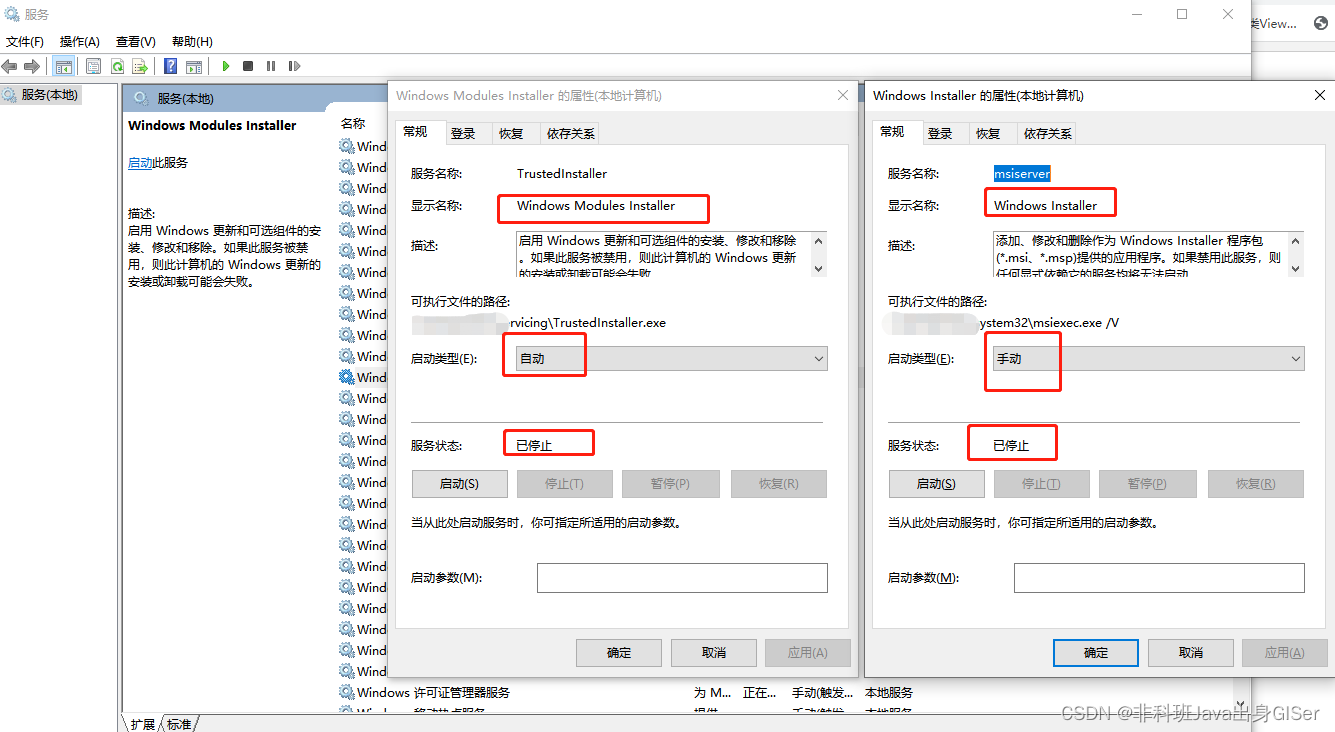Toggle the show/hide action pane icon
The width and height of the screenshot is (1335, 732).
point(194,66)
